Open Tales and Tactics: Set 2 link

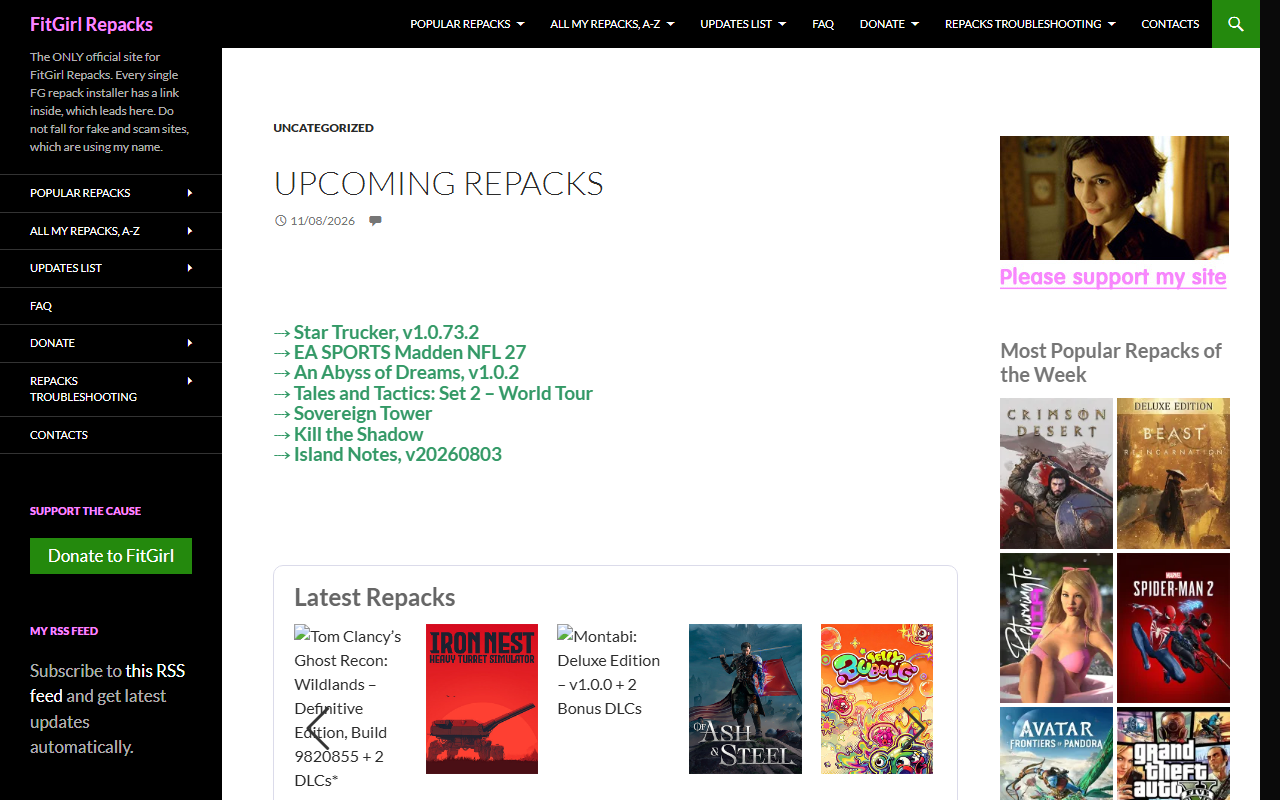point(443,393)
